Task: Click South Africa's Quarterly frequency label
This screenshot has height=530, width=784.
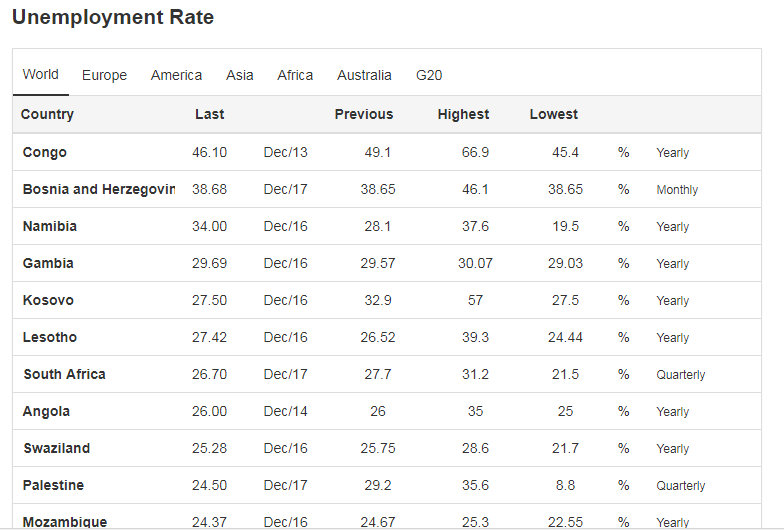Action: pos(680,375)
